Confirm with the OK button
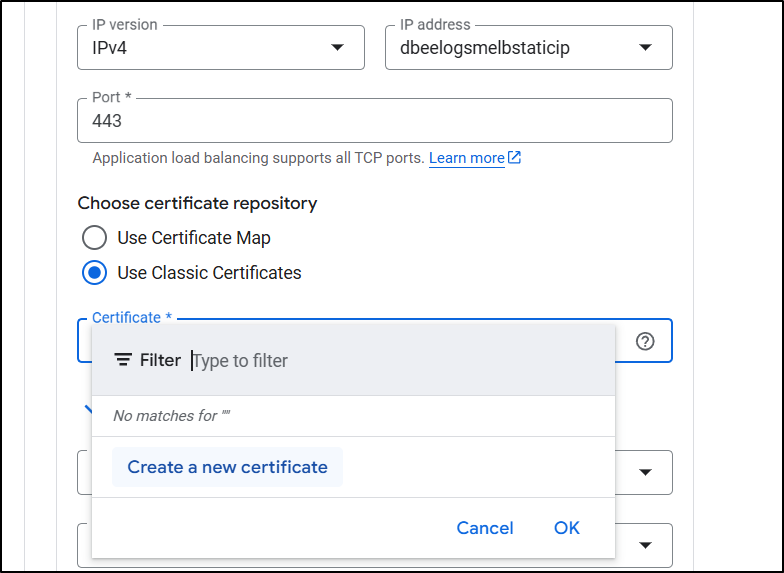Screen dimensions: 784x573 tap(566, 528)
